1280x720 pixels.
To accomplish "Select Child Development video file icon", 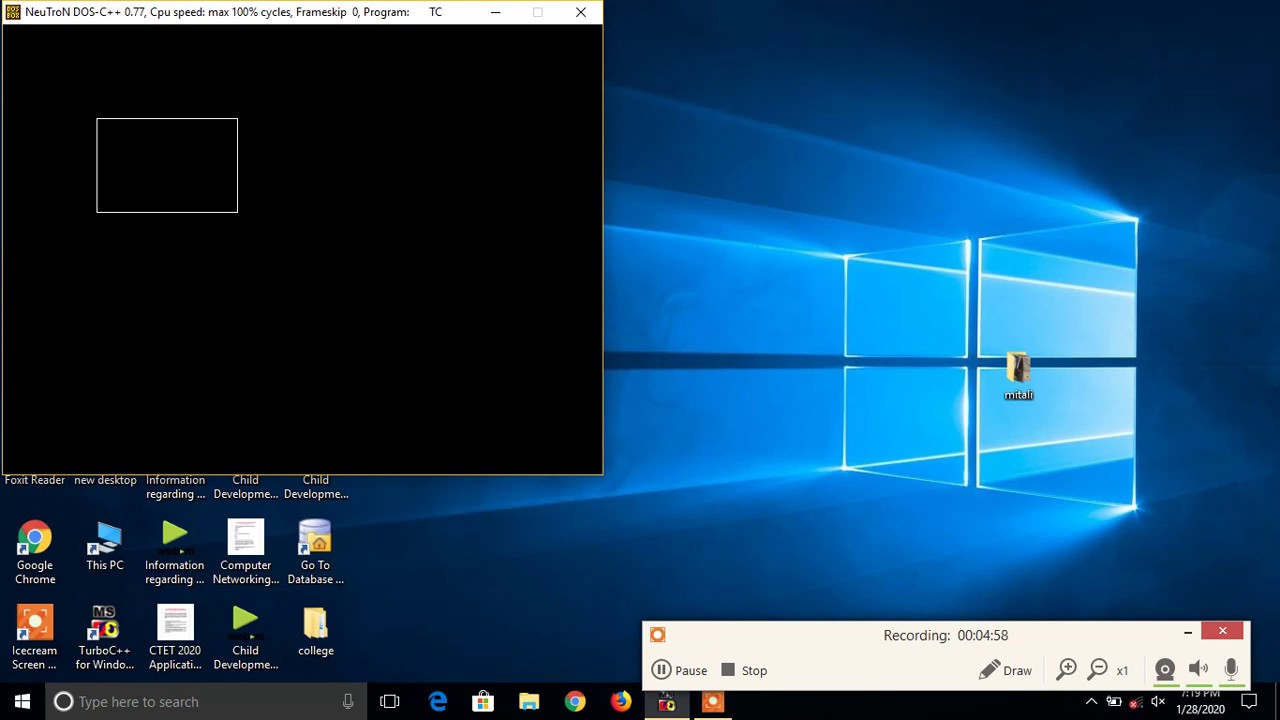I will (246, 638).
